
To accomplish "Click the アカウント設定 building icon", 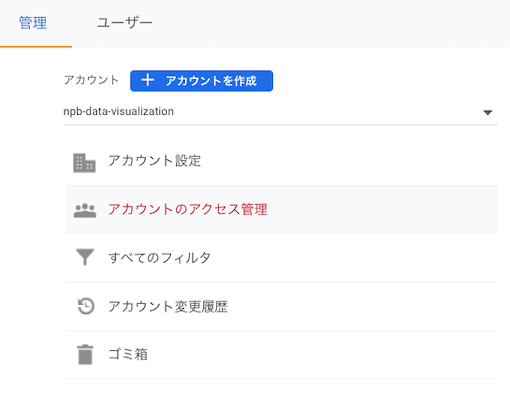I will point(84,163).
